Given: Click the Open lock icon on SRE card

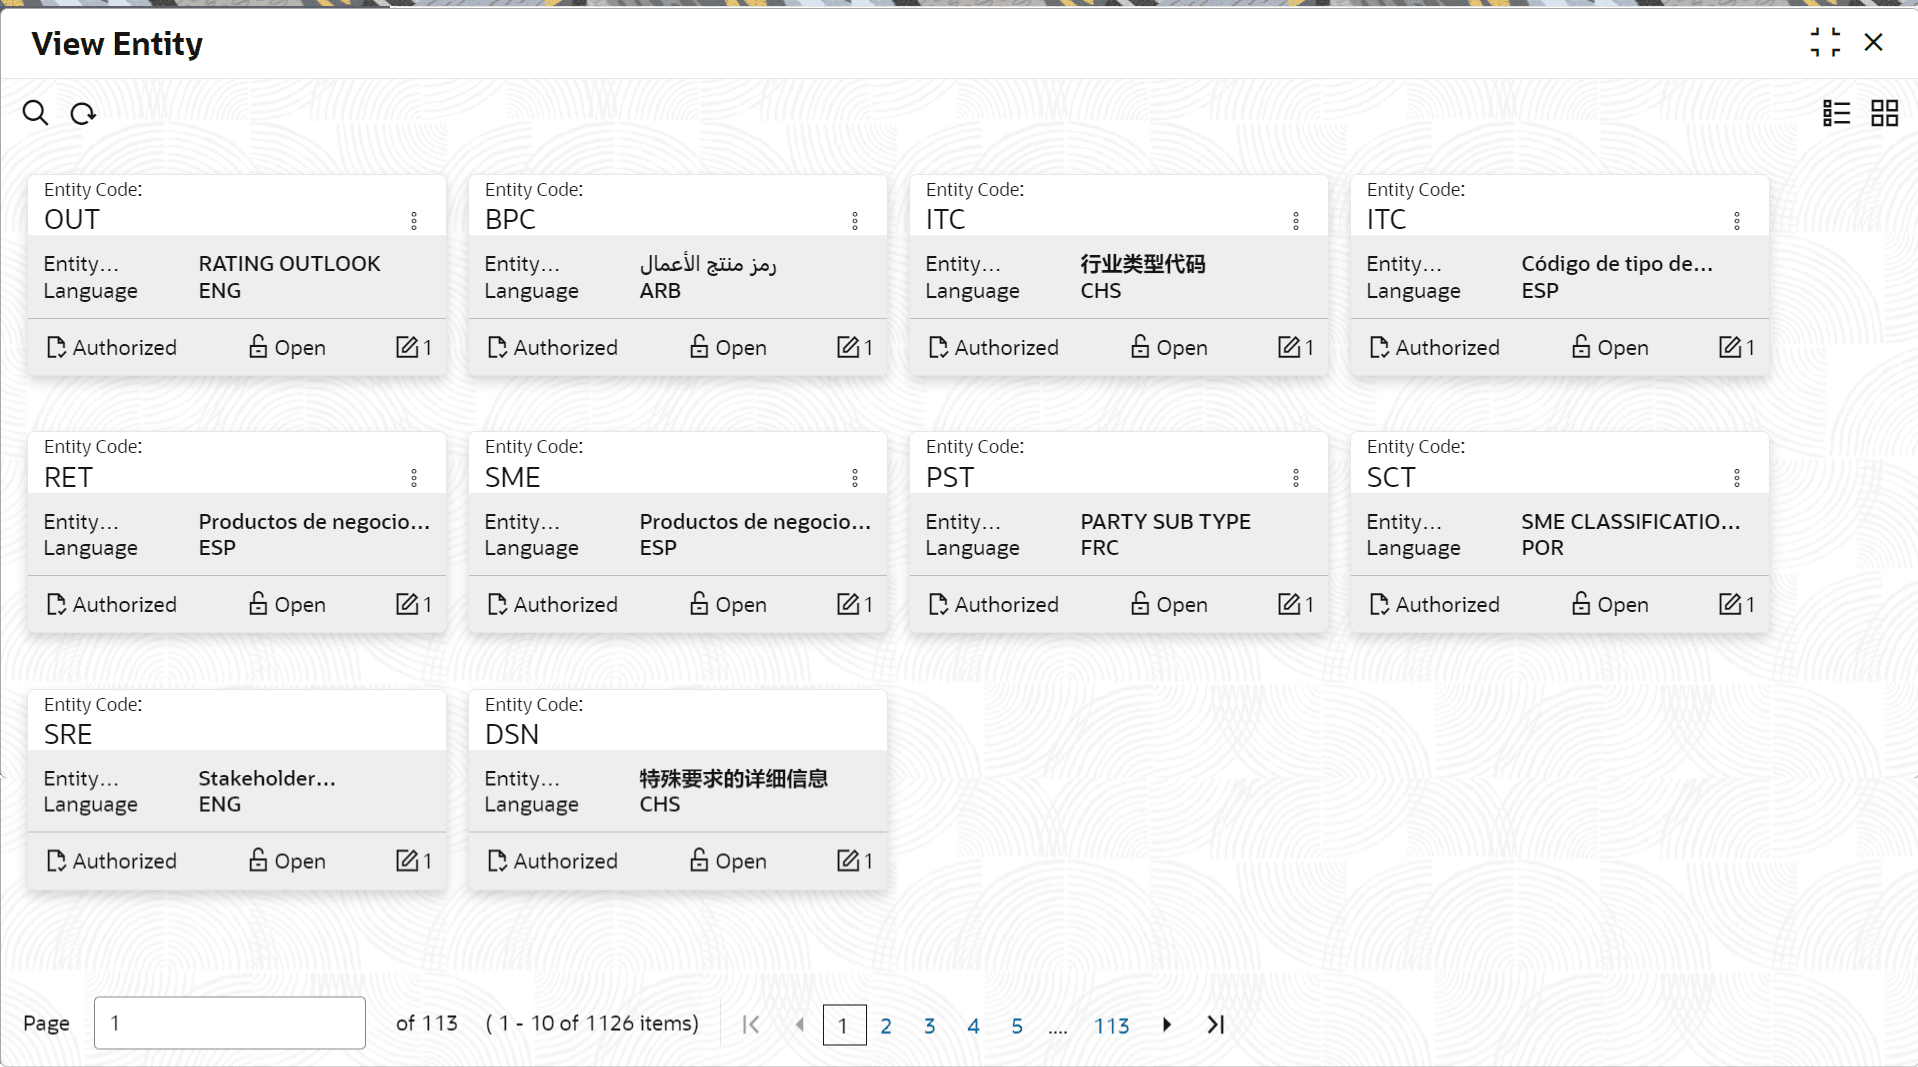Looking at the screenshot, I should point(258,859).
